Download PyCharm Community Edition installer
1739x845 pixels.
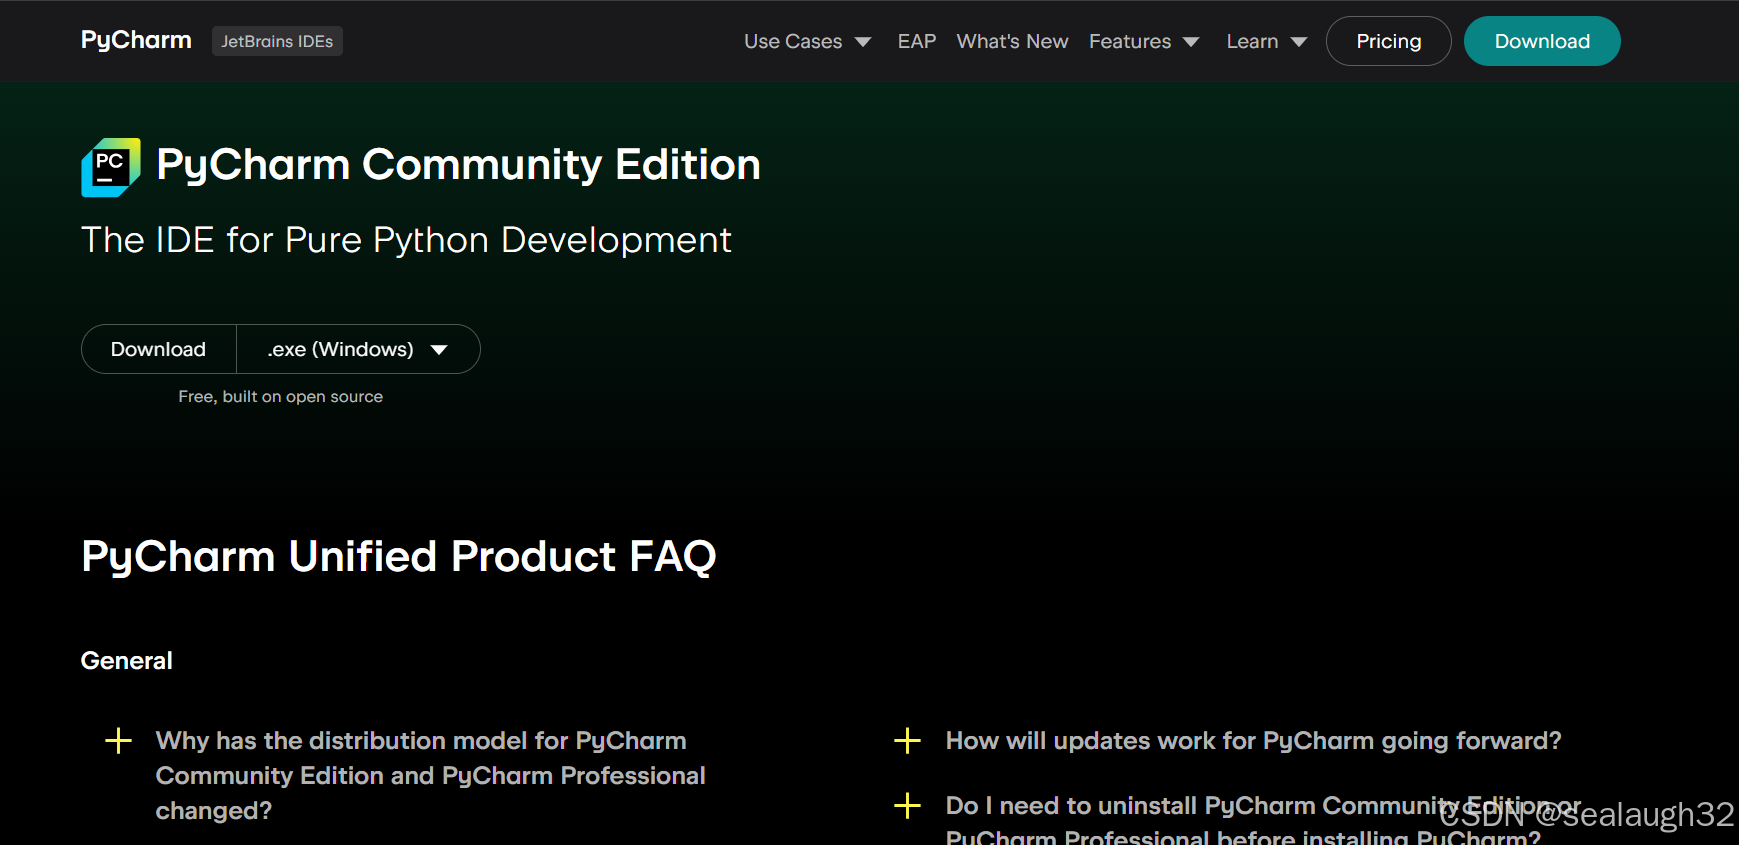pos(158,349)
